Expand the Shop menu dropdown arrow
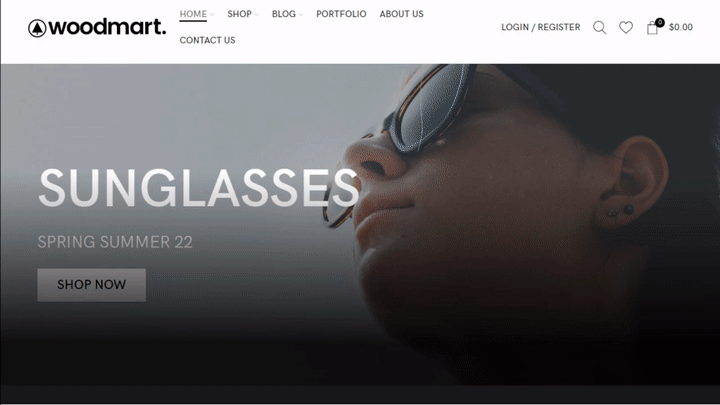This screenshot has width=720, height=405. (256, 15)
